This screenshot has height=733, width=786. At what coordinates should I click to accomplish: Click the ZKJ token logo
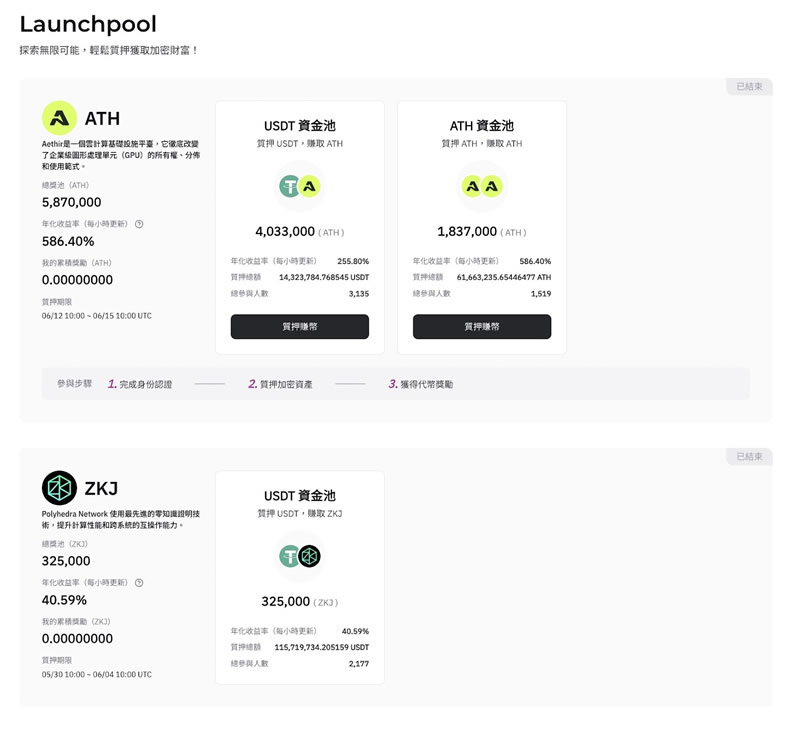click(x=59, y=488)
